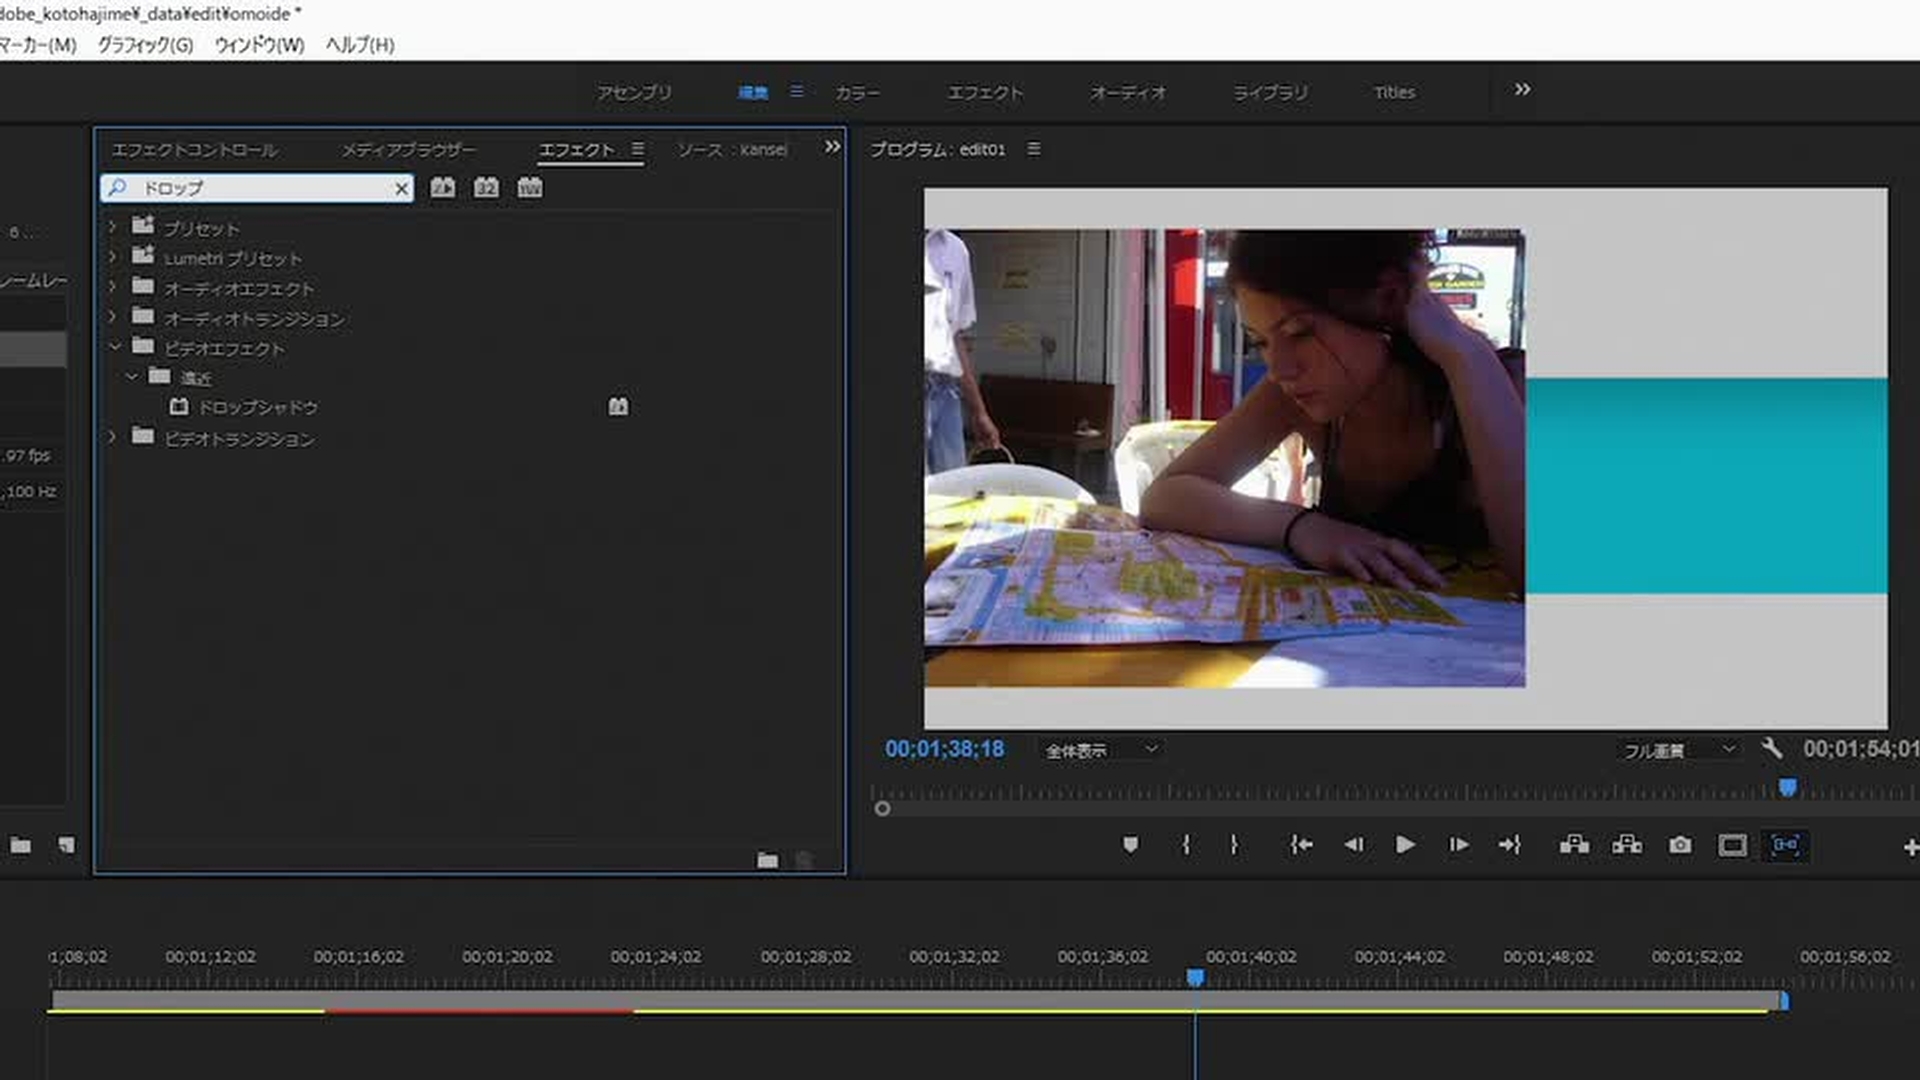
Task: Click the Lift button icon
Action: coord(1574,845)
